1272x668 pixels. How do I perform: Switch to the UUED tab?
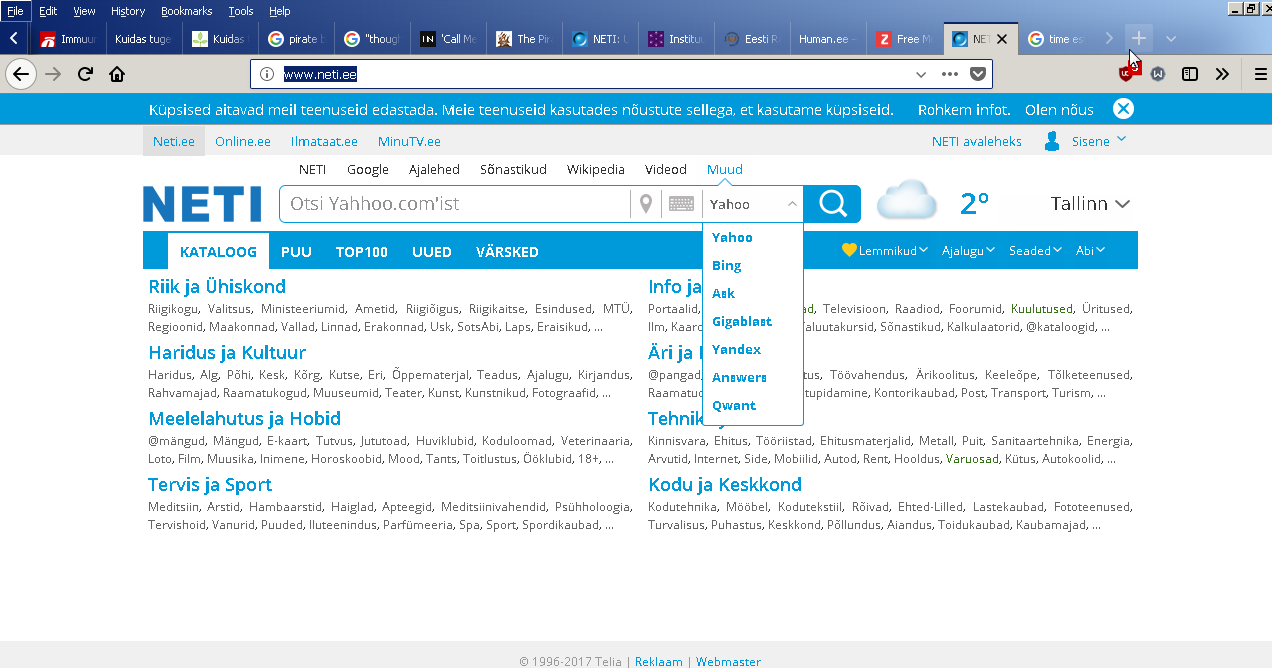(432, 252)
